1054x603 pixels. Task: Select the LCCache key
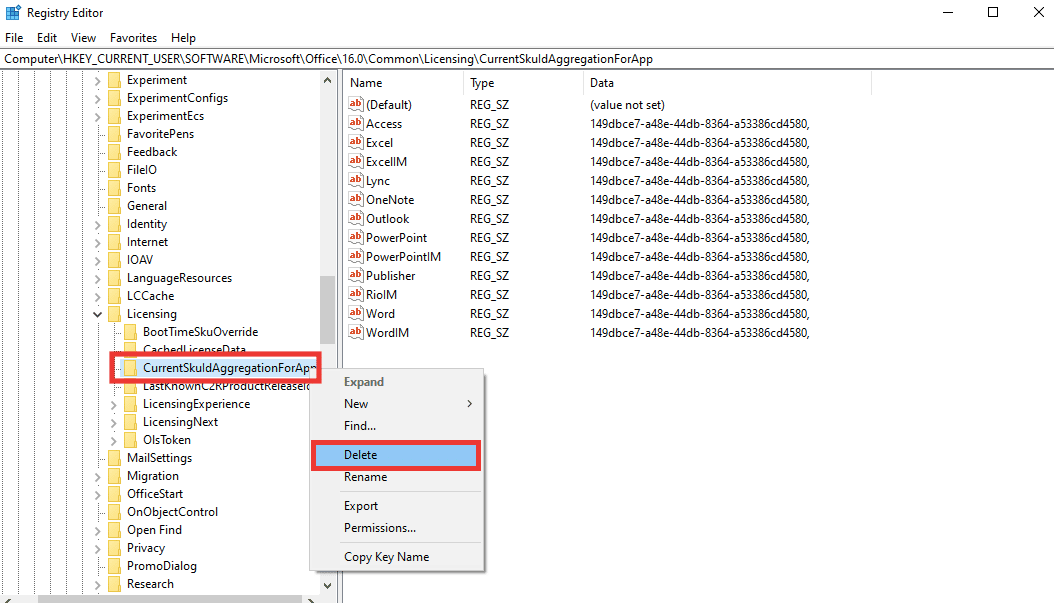(x=151, y=296)
